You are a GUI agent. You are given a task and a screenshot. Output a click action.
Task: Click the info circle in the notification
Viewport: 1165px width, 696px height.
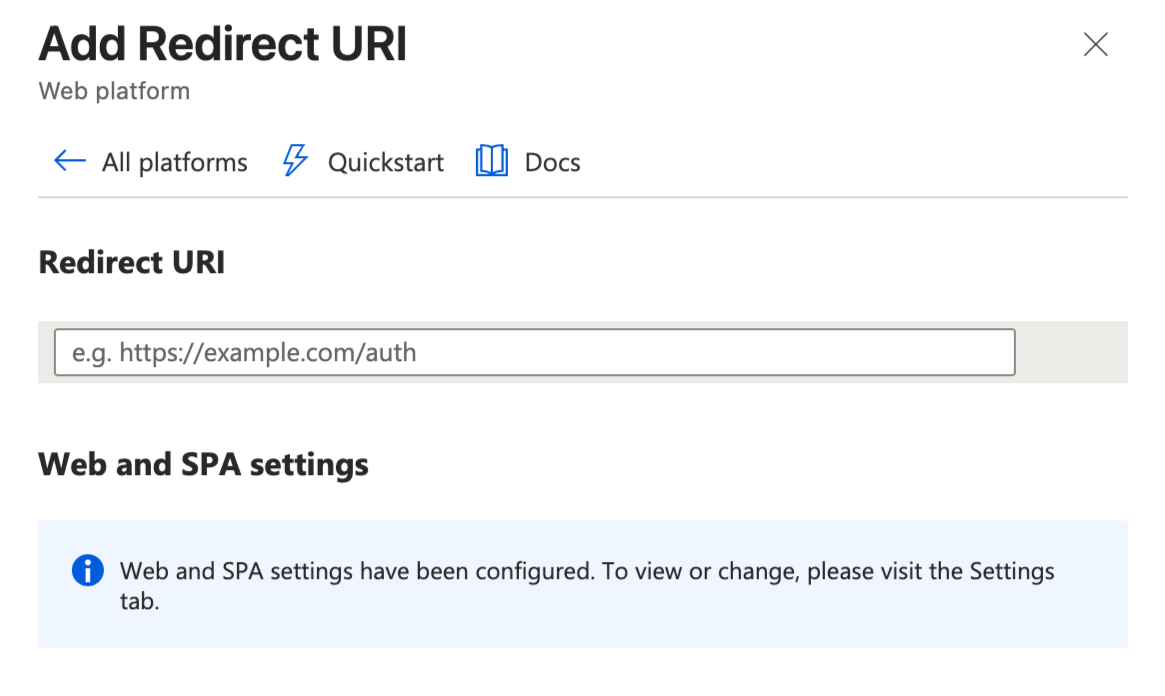pos(88,571)
